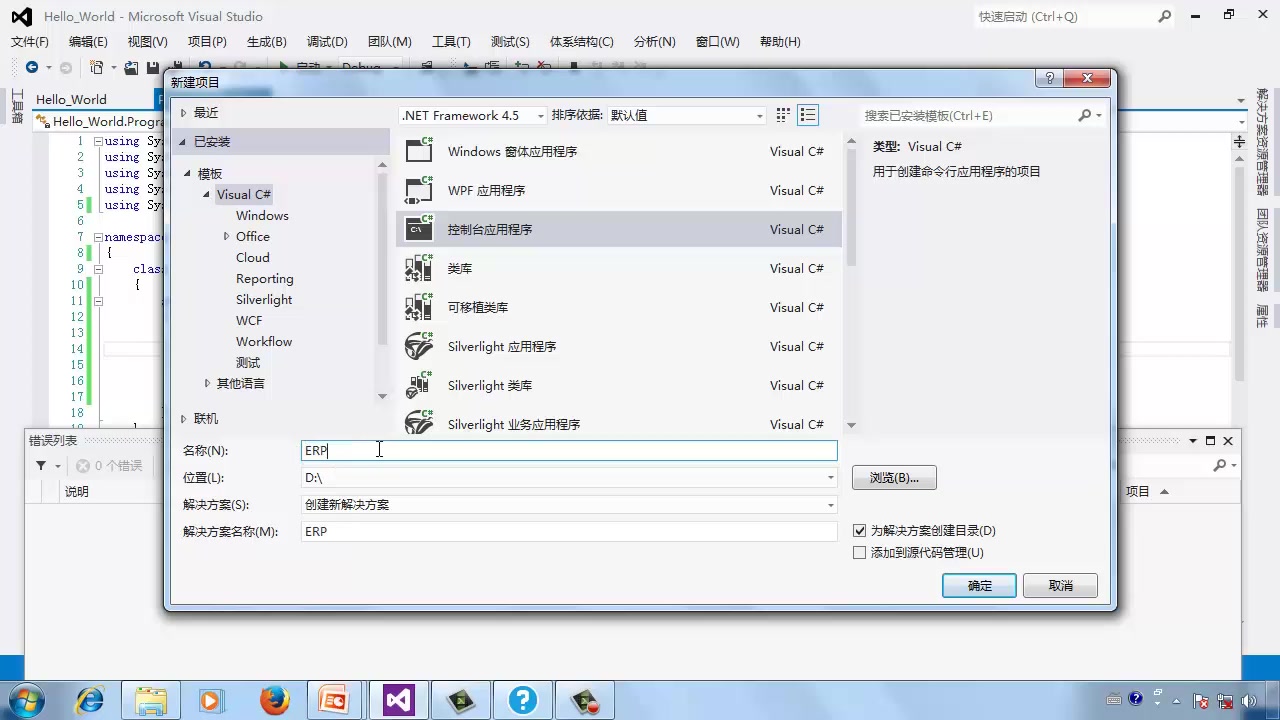Collapse the 已安装 section
This screenshot has height=720, width=1280.
click(183, 142)
